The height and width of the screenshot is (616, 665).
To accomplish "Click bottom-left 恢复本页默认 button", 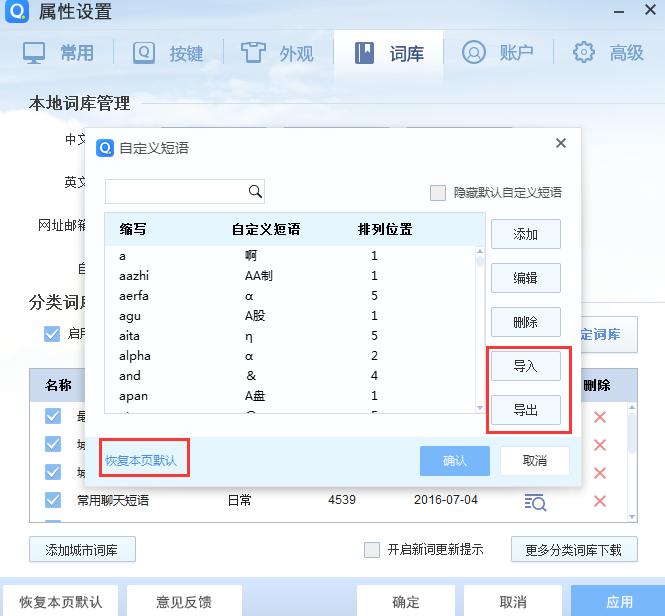I will 61,601.
